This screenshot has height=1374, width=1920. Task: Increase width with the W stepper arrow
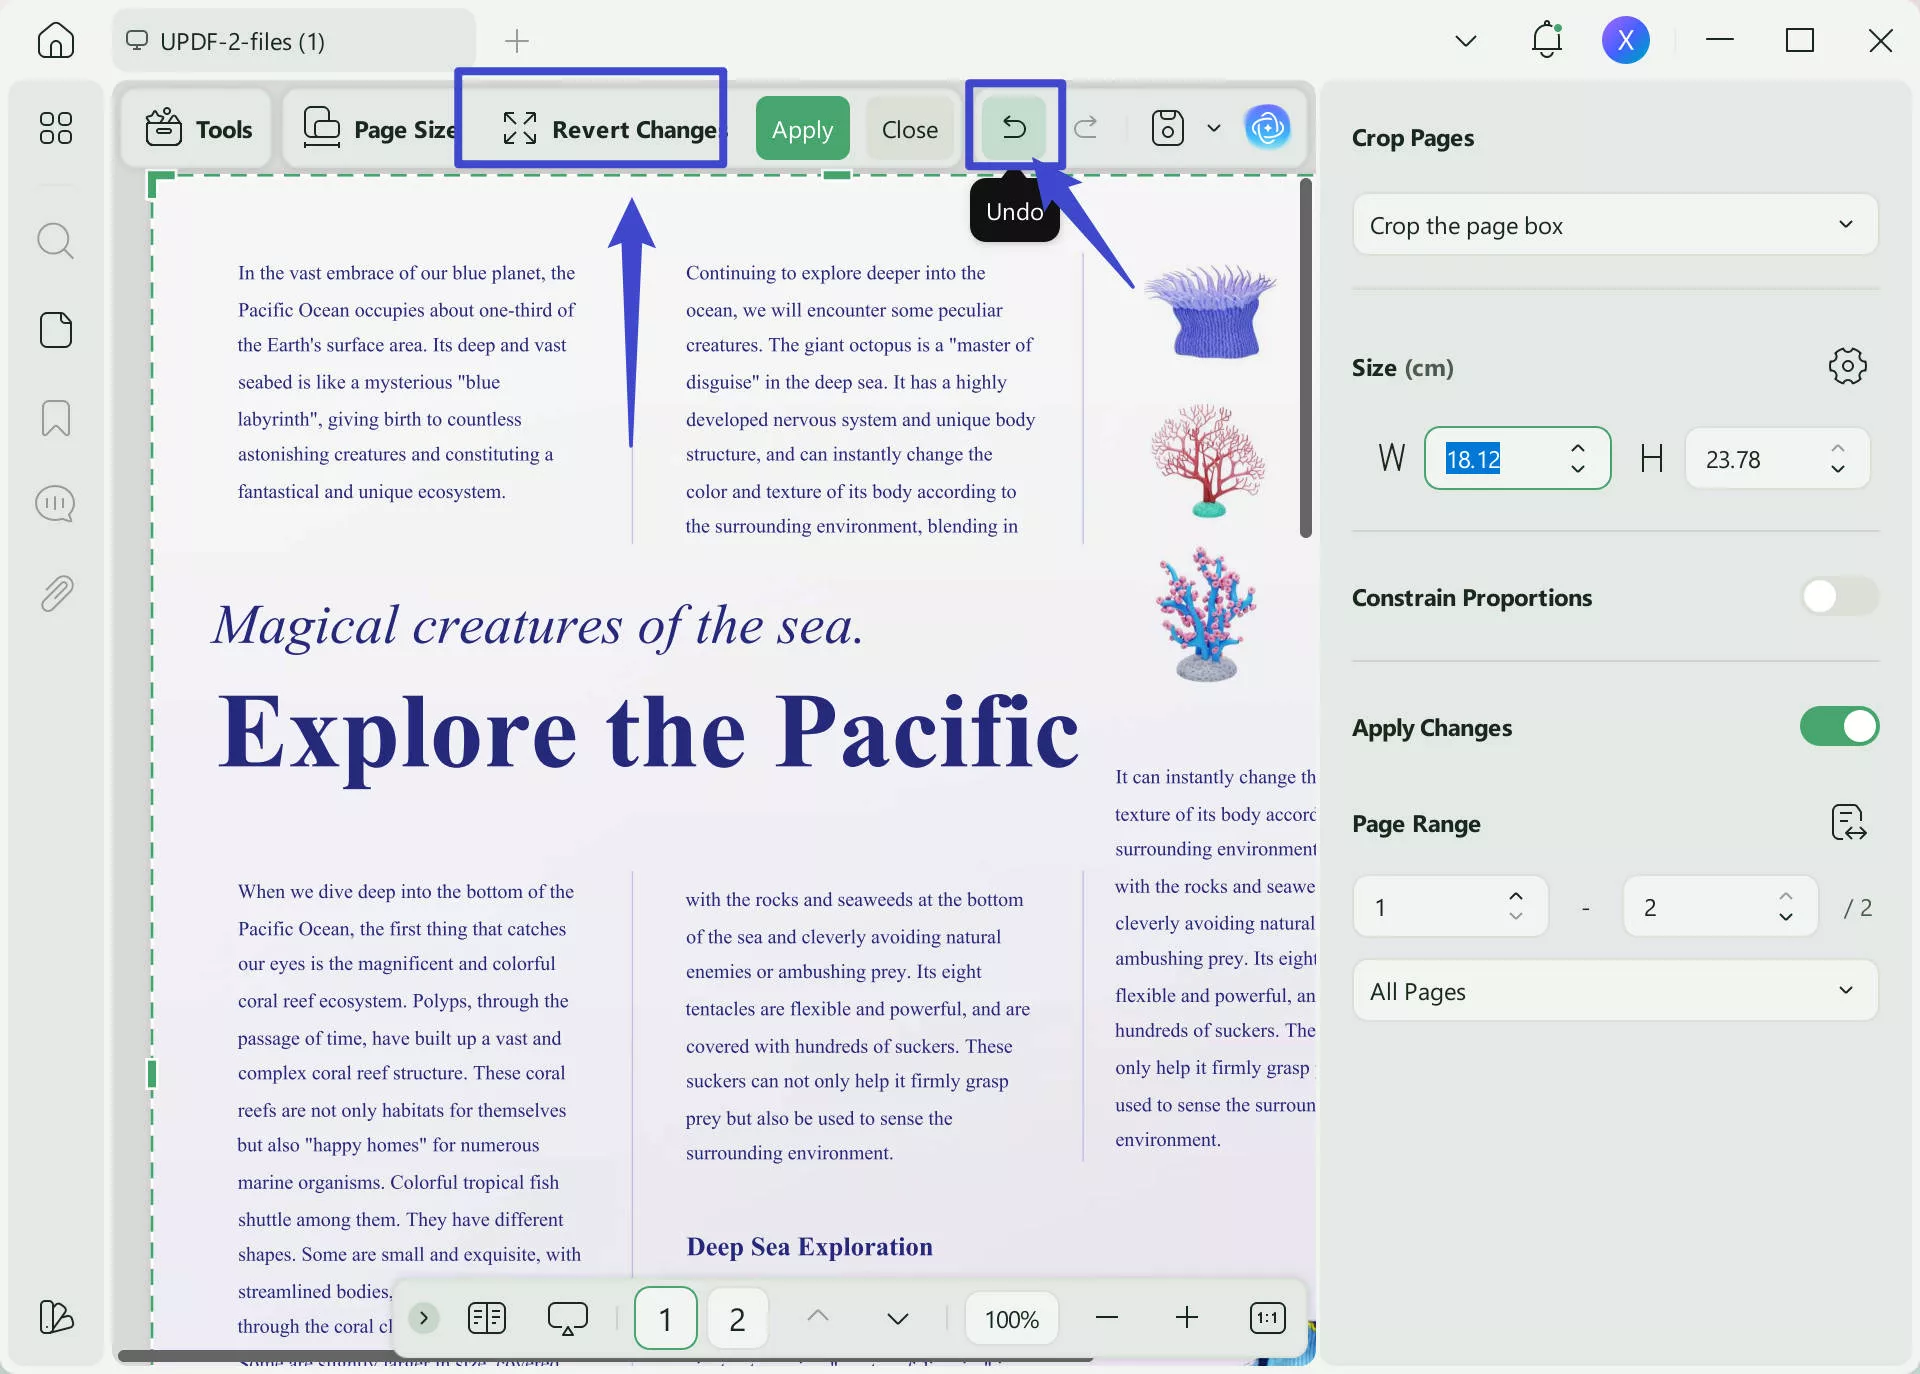[x=1577, y=449]
